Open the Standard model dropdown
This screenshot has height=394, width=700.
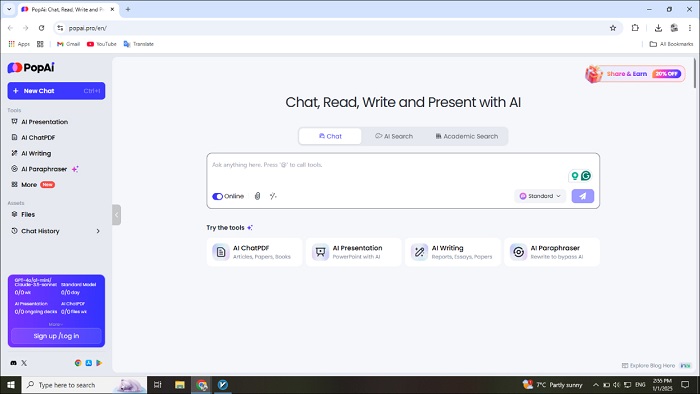[x=540, y=196]
